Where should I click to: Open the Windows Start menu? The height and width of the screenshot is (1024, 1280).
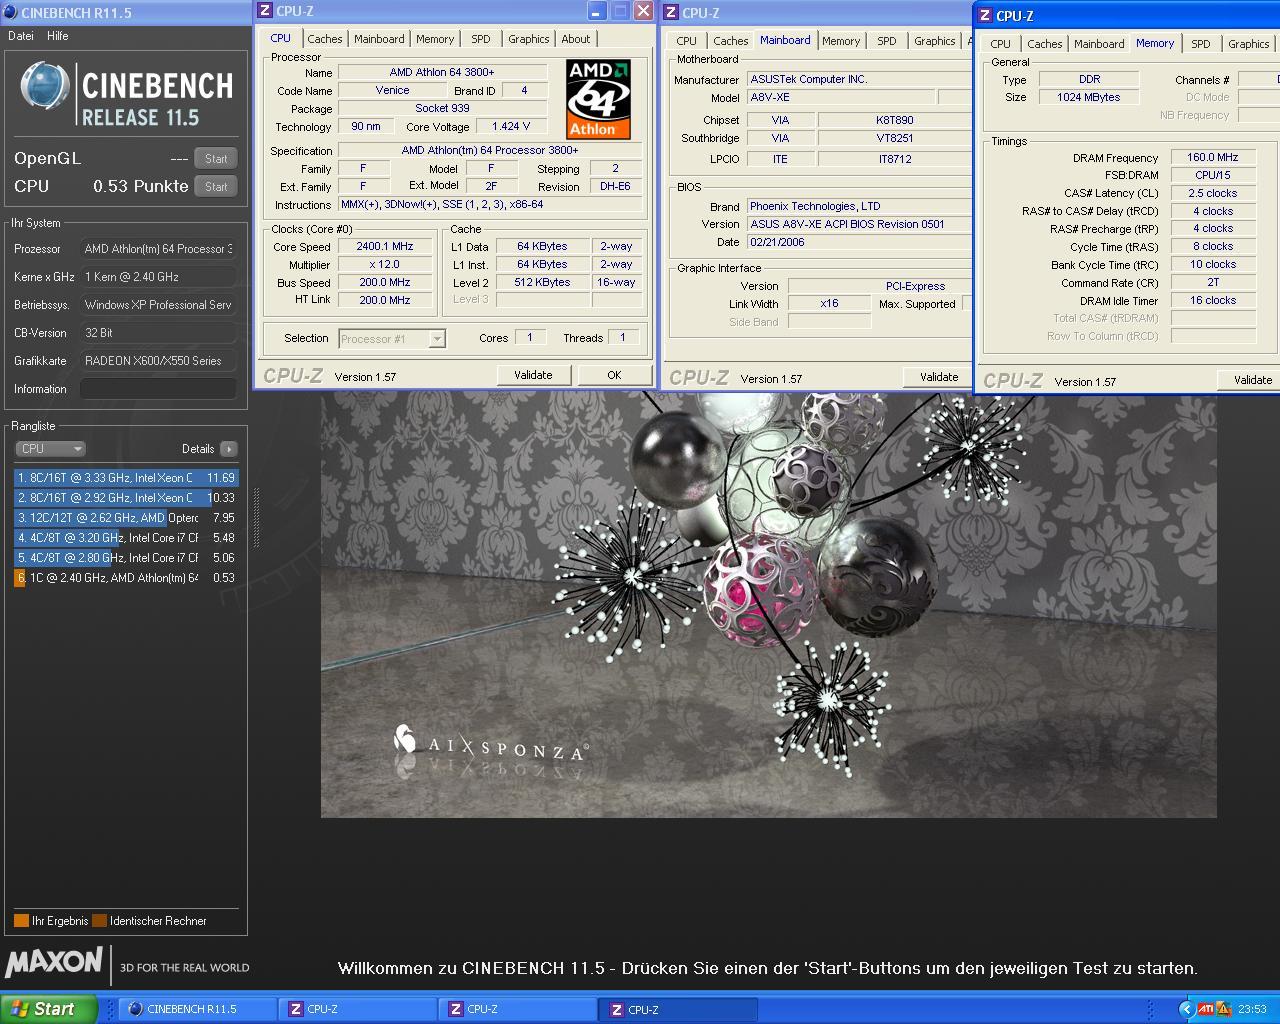pos(48,1009)
